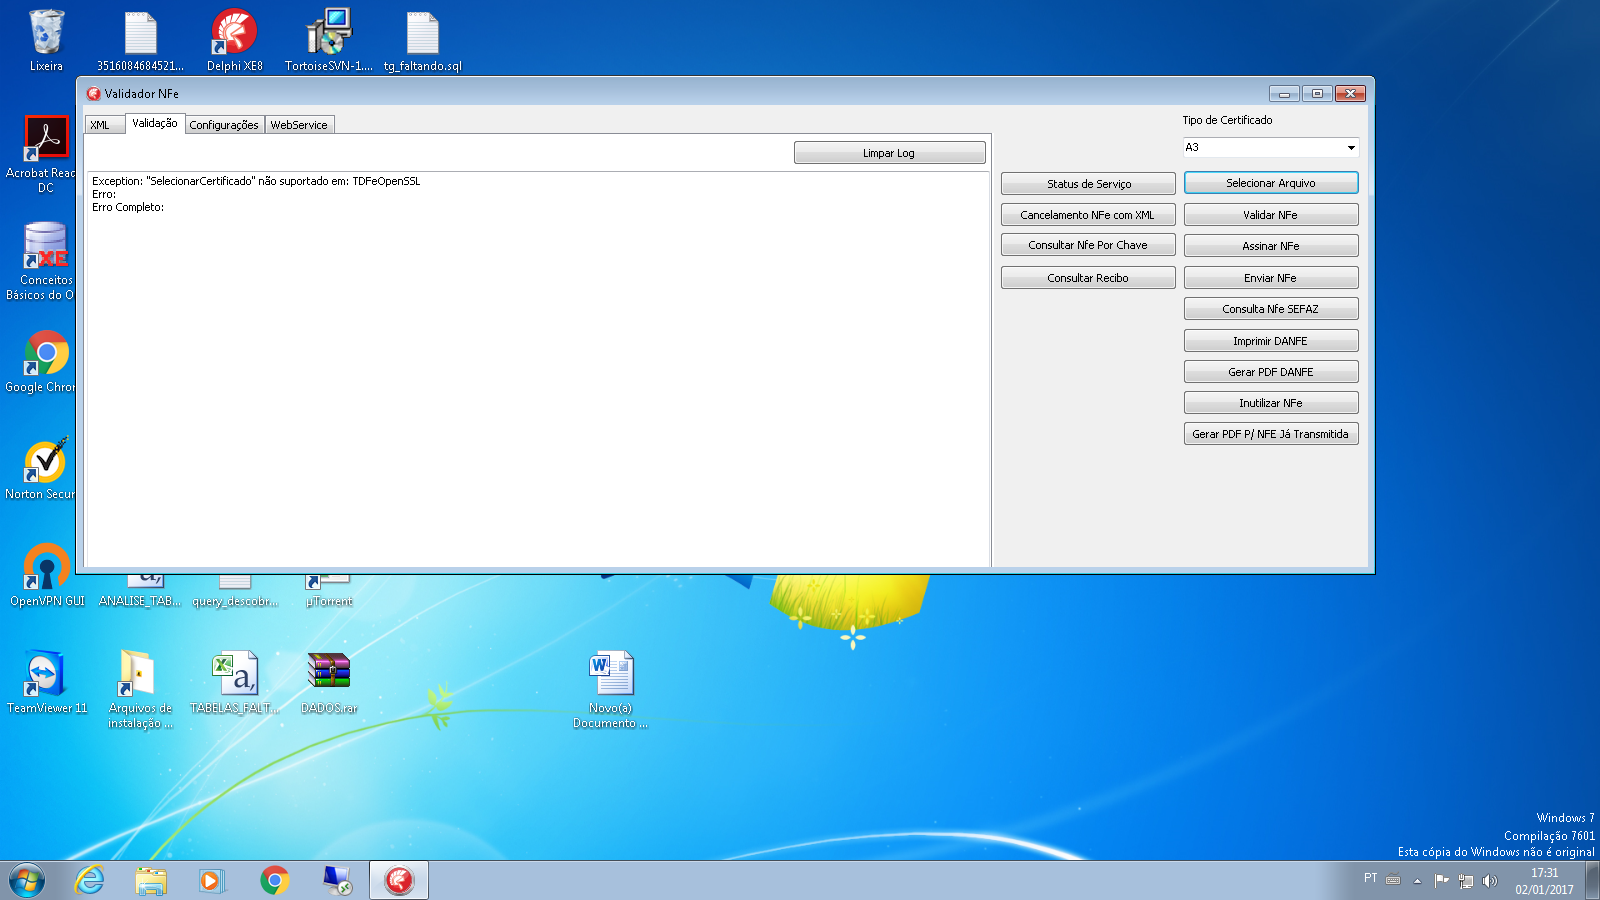Screen dimensions: 1600x900
Task: Switch to the Configurações tab
Action: coord(224,125)
